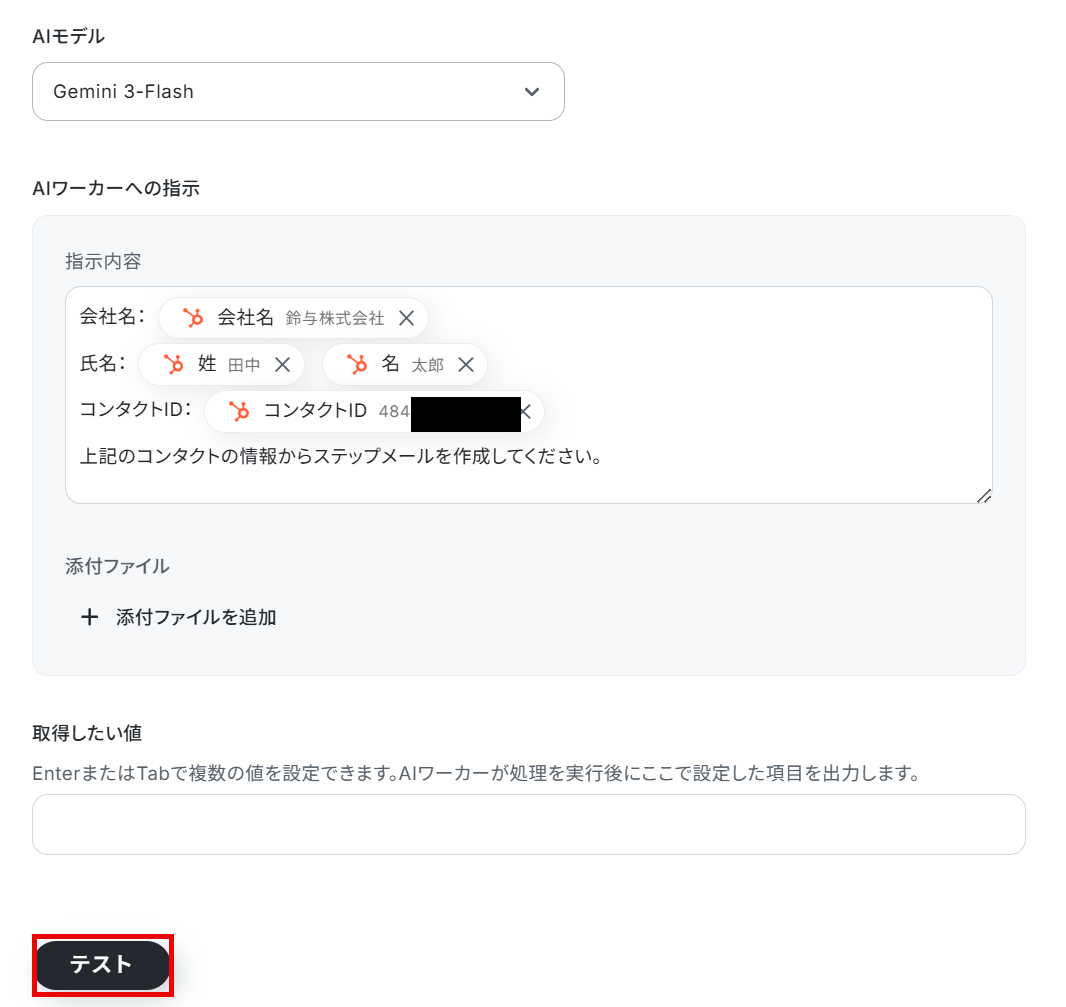Select the 名 variable chip label

coord(390,364)
